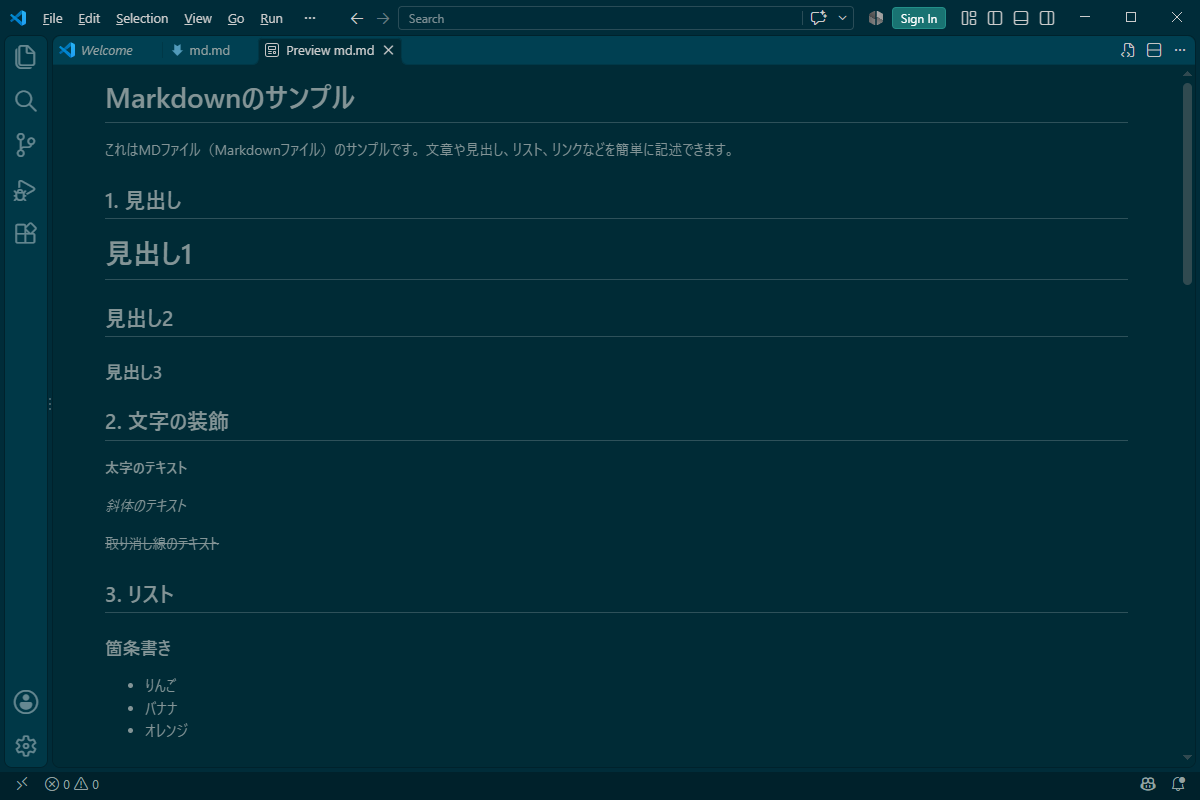Select the Preview md.md tab
The image size is (1200, 800).
(332, 50)
